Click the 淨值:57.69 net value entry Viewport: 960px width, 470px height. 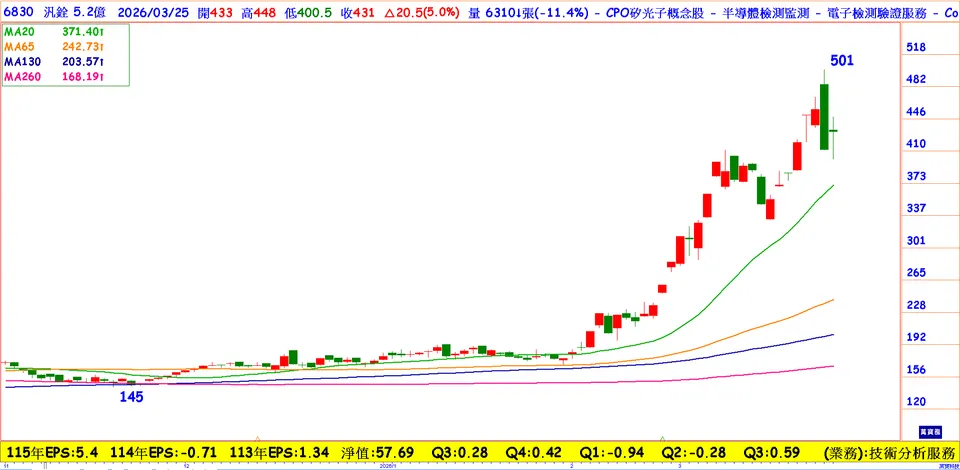(x=378, y=453)
